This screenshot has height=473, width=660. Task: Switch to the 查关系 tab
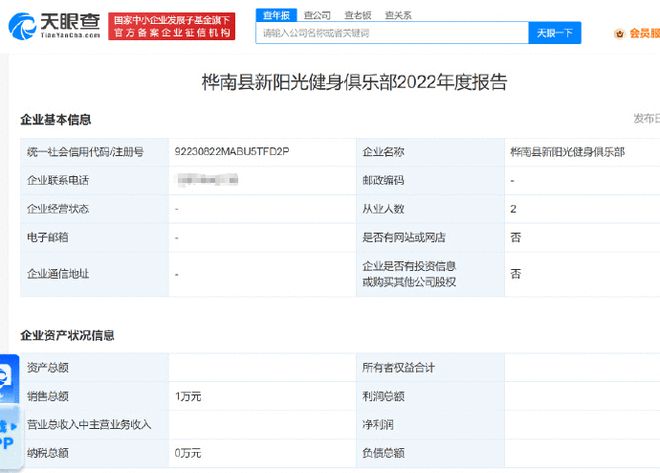click(398, 15)
